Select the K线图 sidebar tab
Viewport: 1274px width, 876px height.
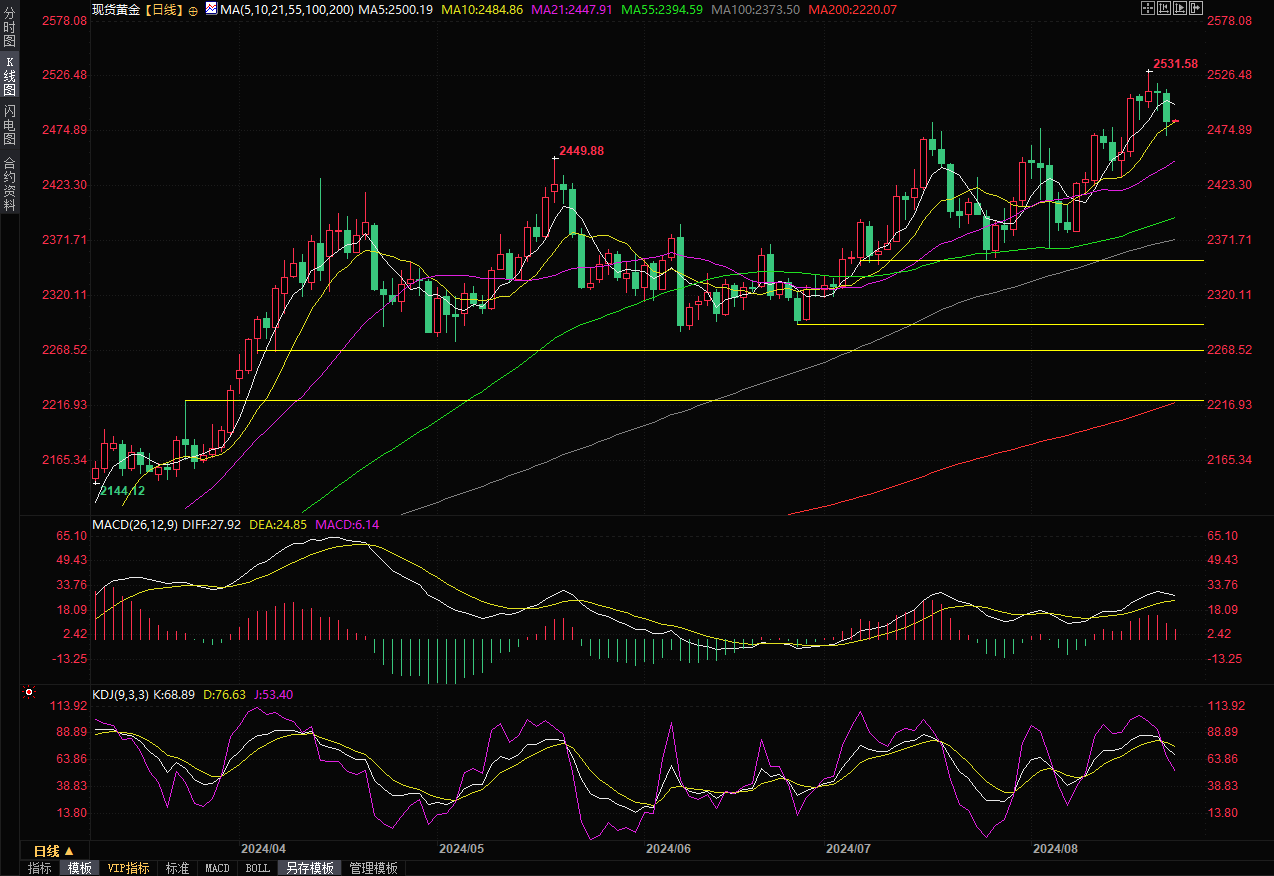click(9, 76)
